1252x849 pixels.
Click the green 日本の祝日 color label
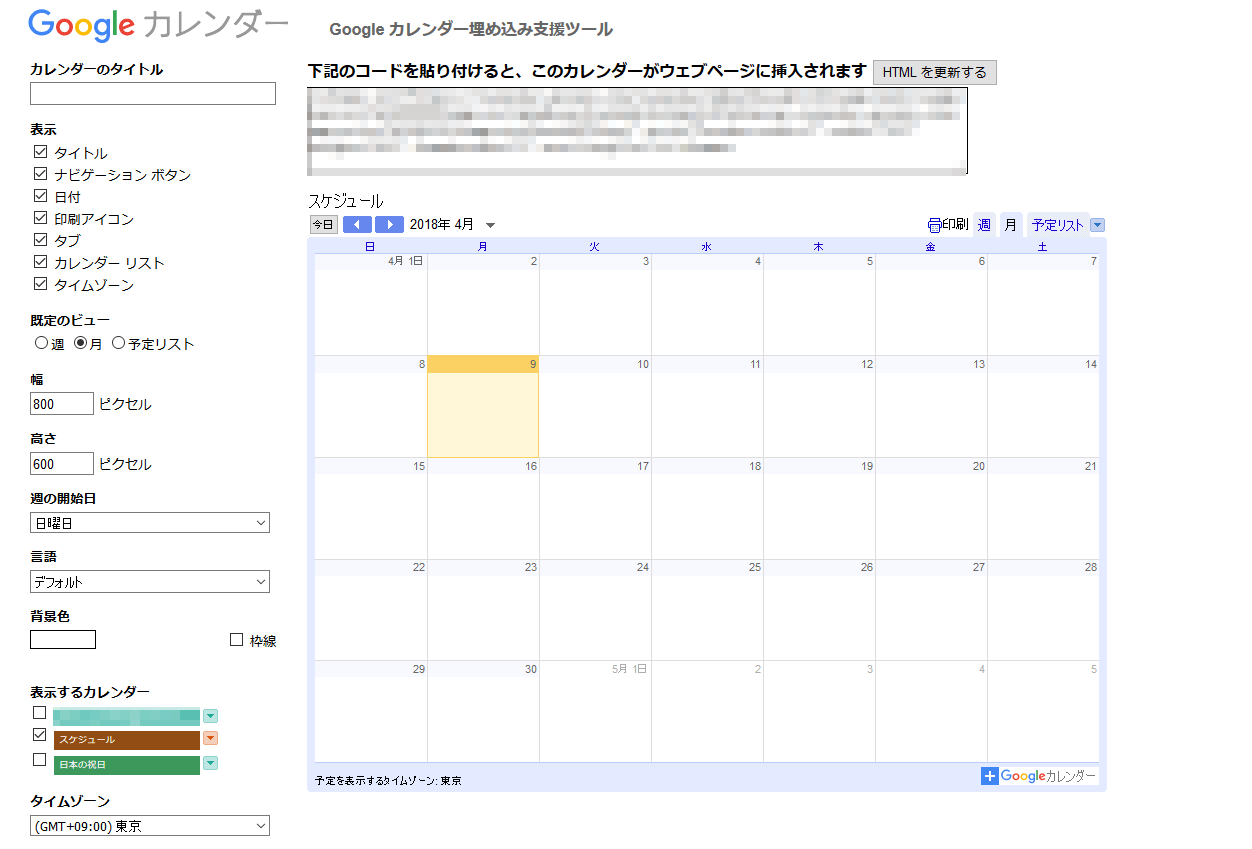point(127,765)
